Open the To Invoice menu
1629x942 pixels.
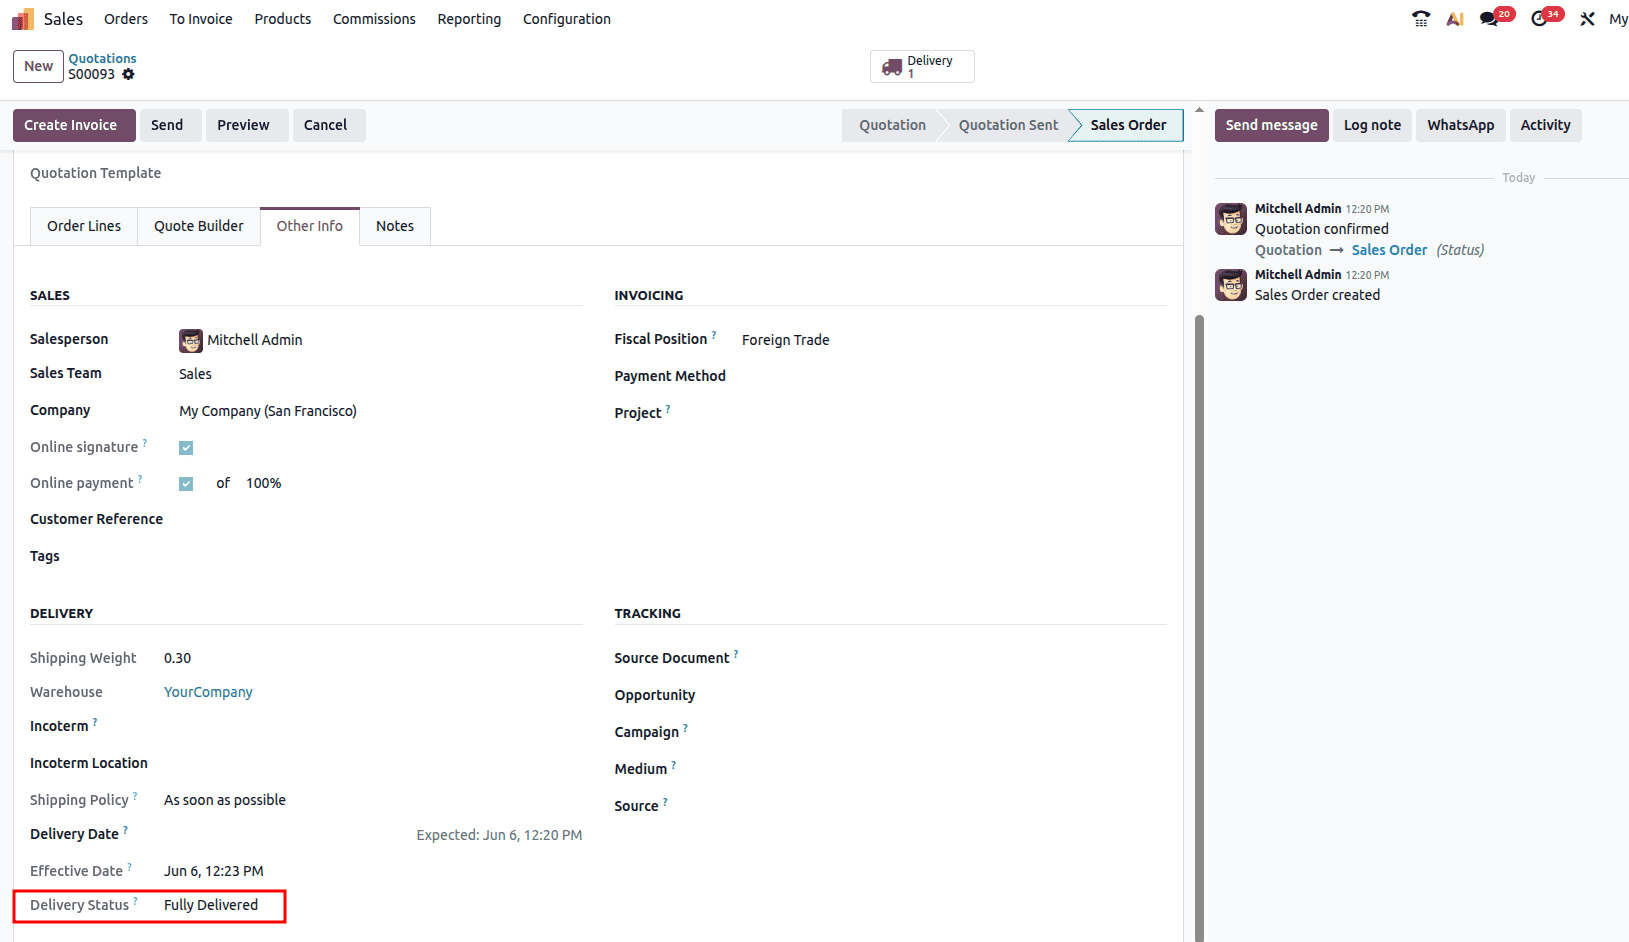[x=201, y=19]
